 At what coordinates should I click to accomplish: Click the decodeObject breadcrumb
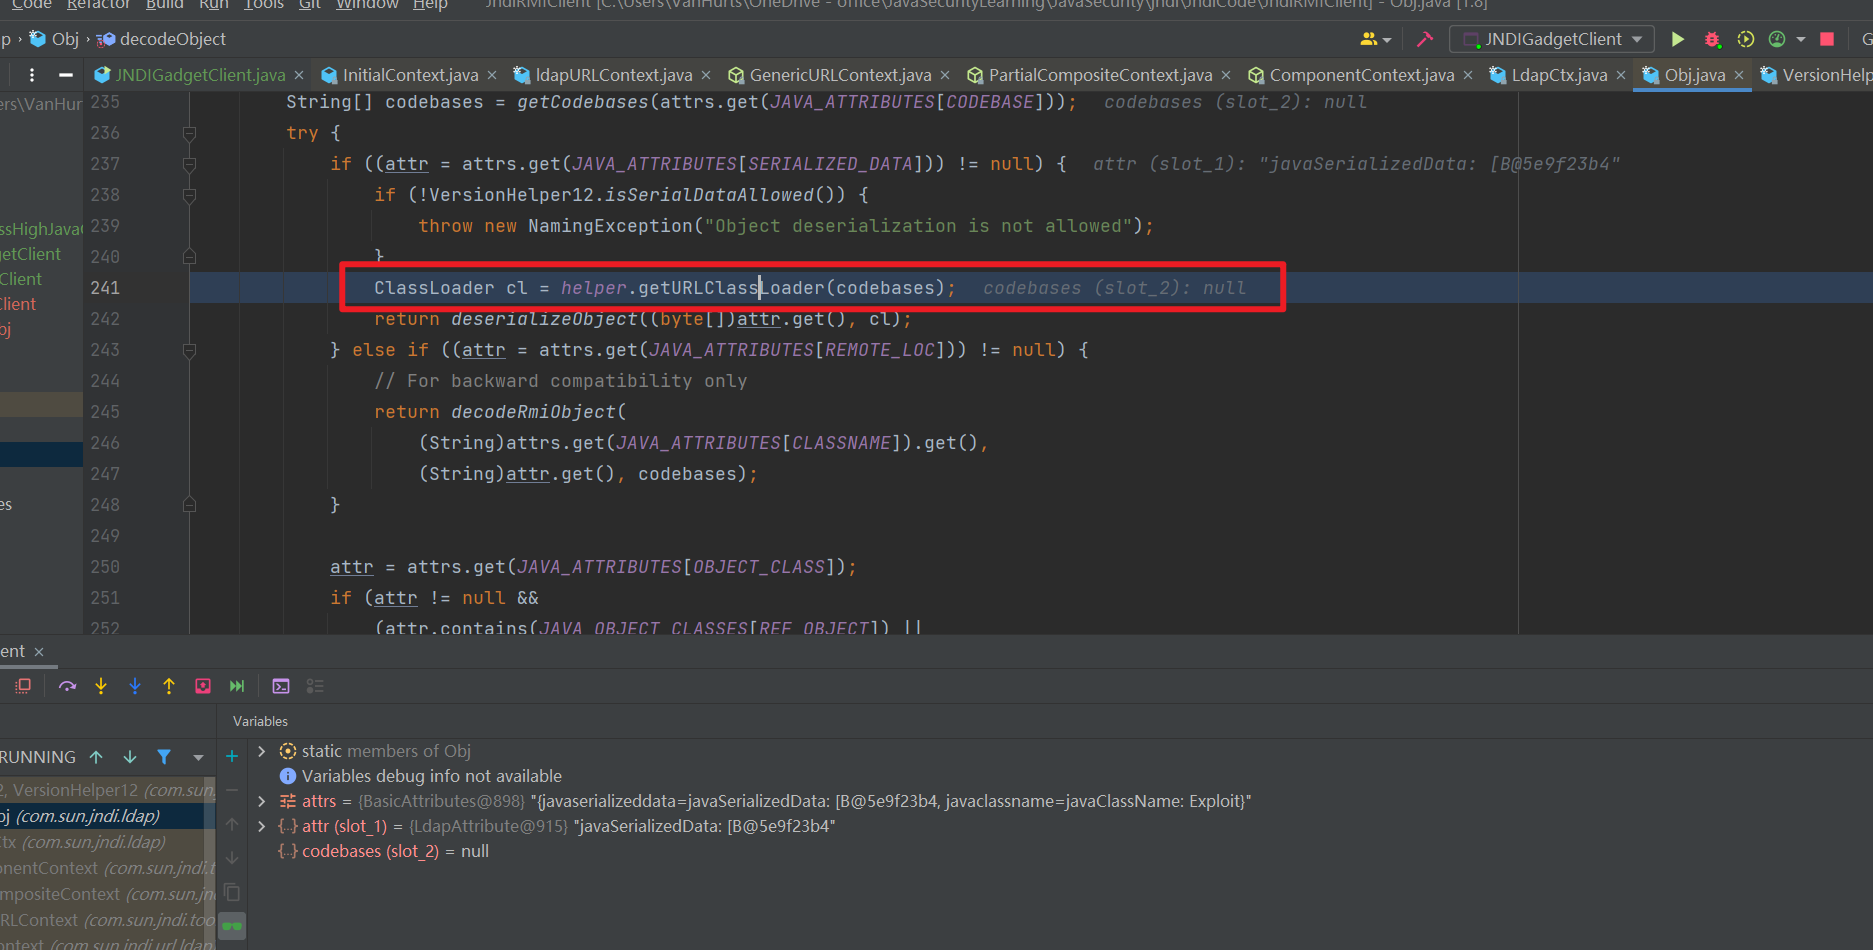(172, 39)
